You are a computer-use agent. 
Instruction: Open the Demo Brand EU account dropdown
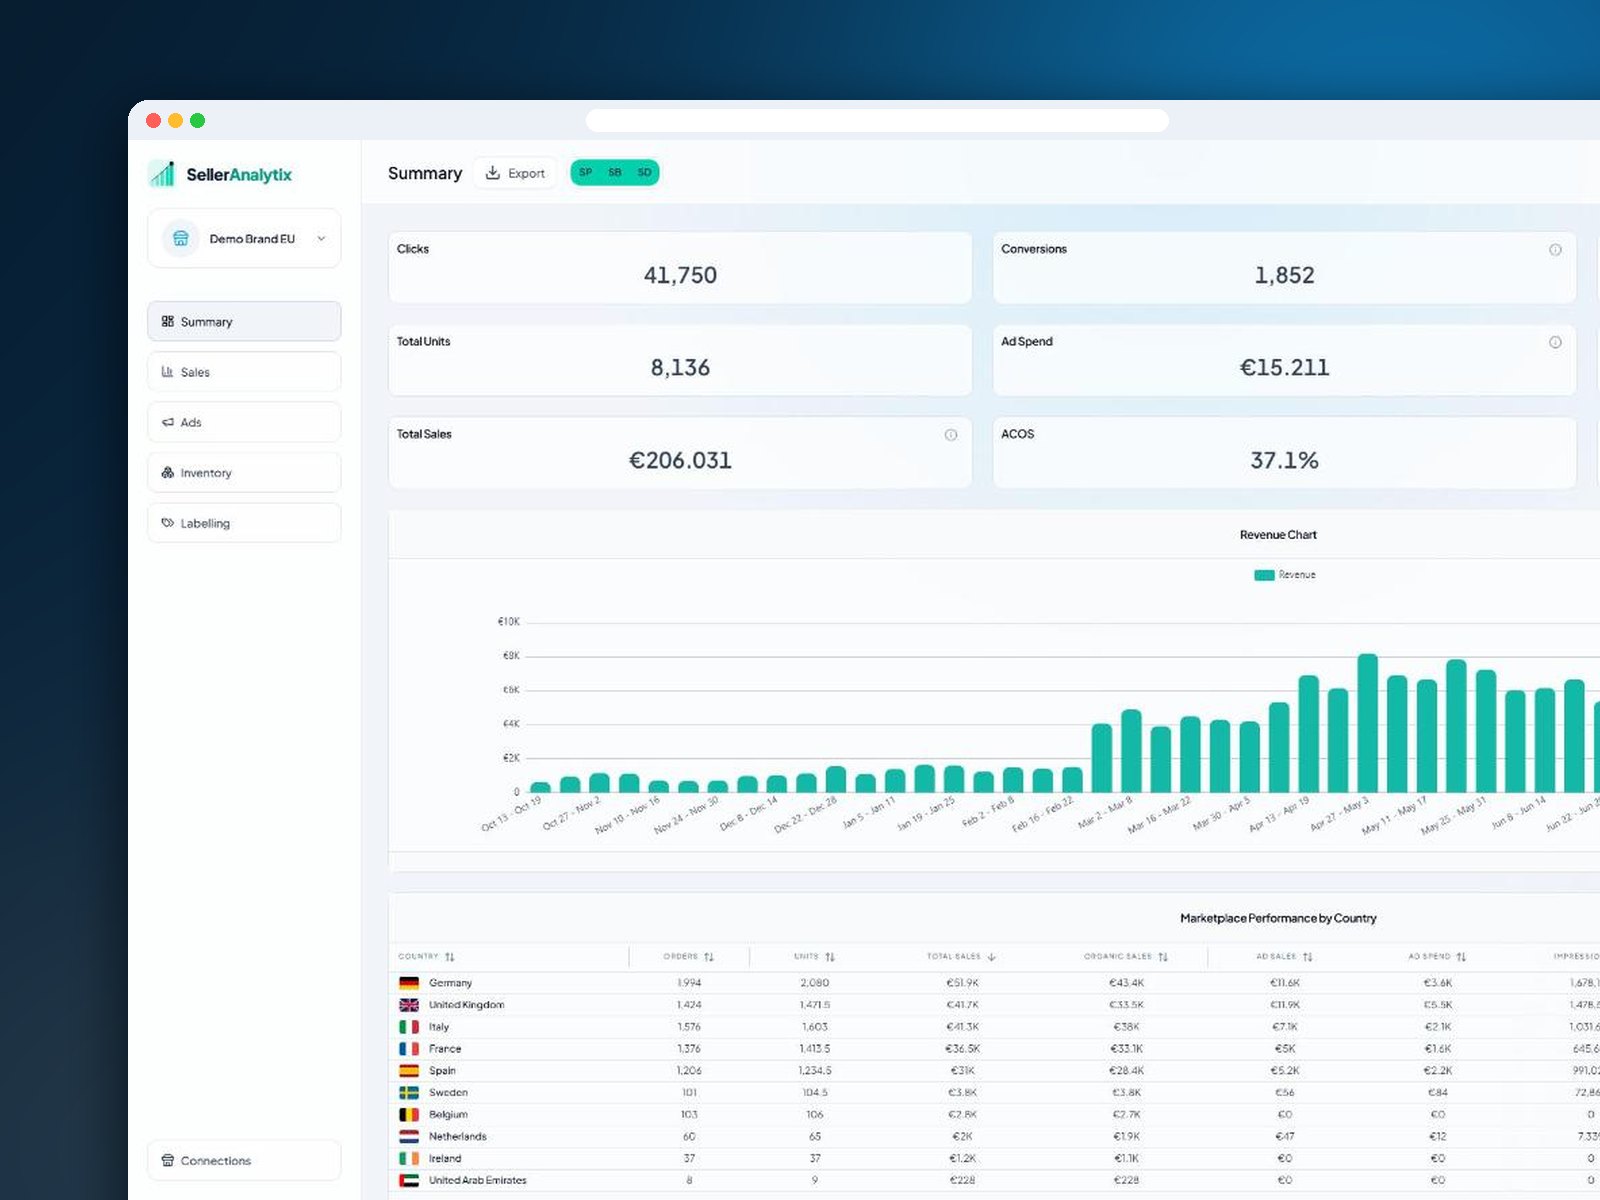pyautogui.click(x=244, y=238)
